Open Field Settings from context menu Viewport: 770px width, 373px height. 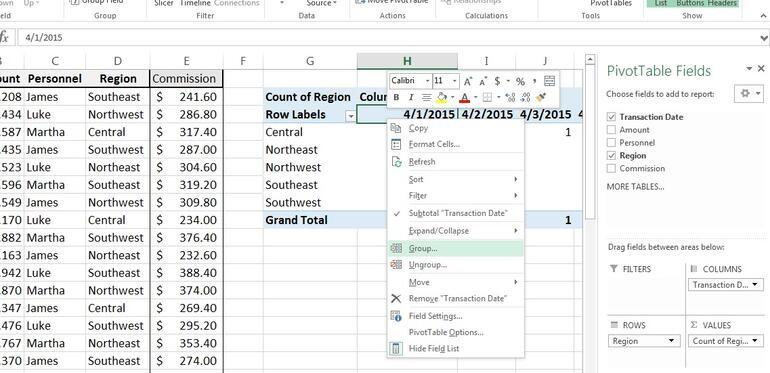tap(455, 316)
